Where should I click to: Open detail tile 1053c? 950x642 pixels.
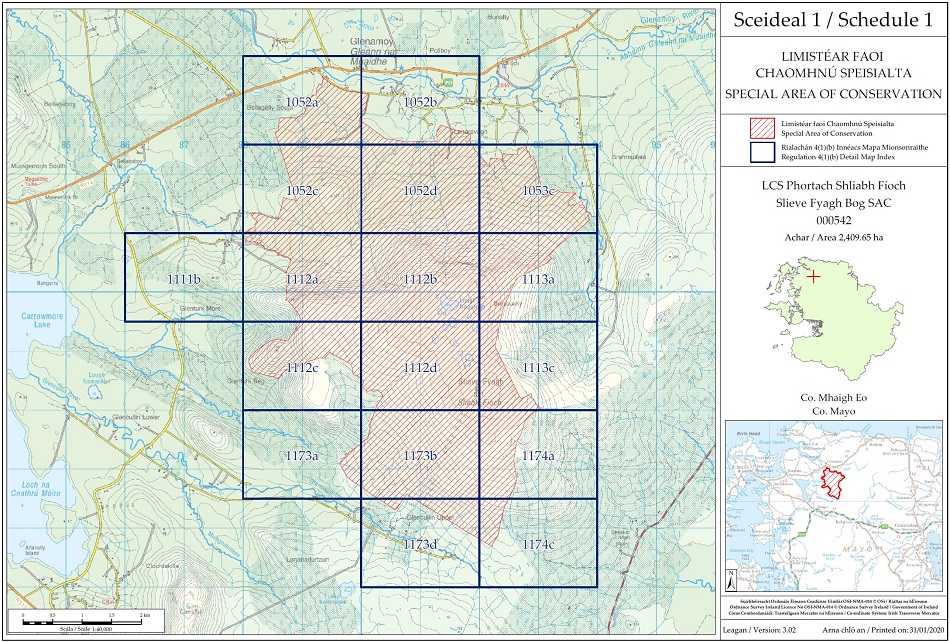(538, 190)
